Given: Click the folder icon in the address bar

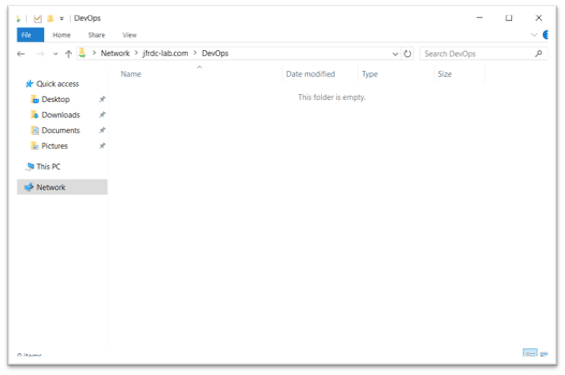Looking at the screenshot, I should (83, 53).
